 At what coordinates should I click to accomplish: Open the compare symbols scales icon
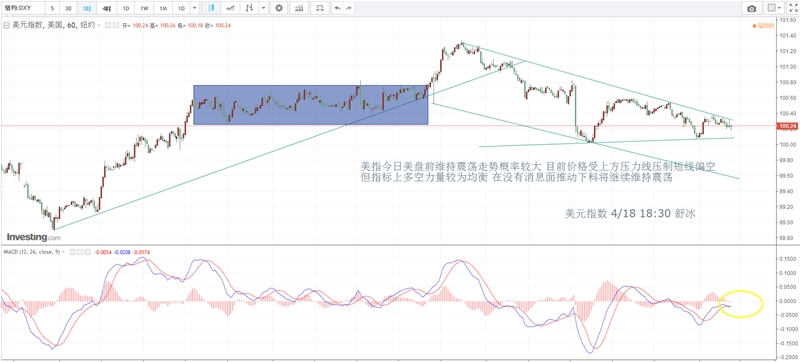[320, 8]
